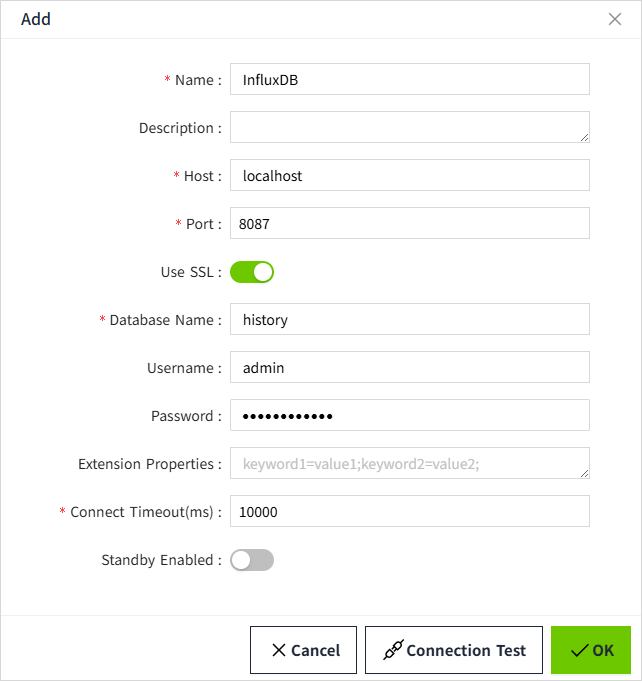Click the Connection Test button

(454, 650)
